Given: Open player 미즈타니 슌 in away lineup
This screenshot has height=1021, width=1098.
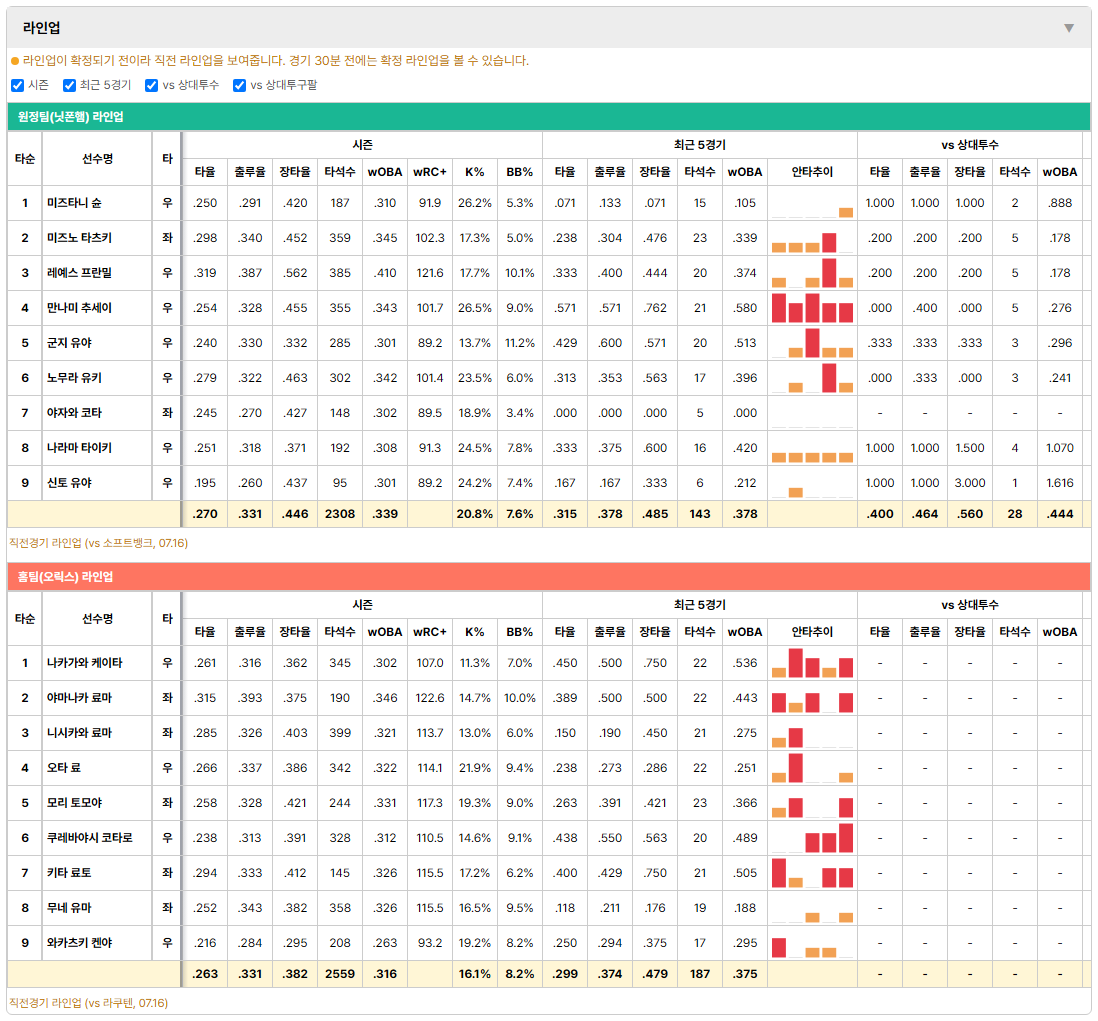Looking at the screenshot, I should pos(74,203).
